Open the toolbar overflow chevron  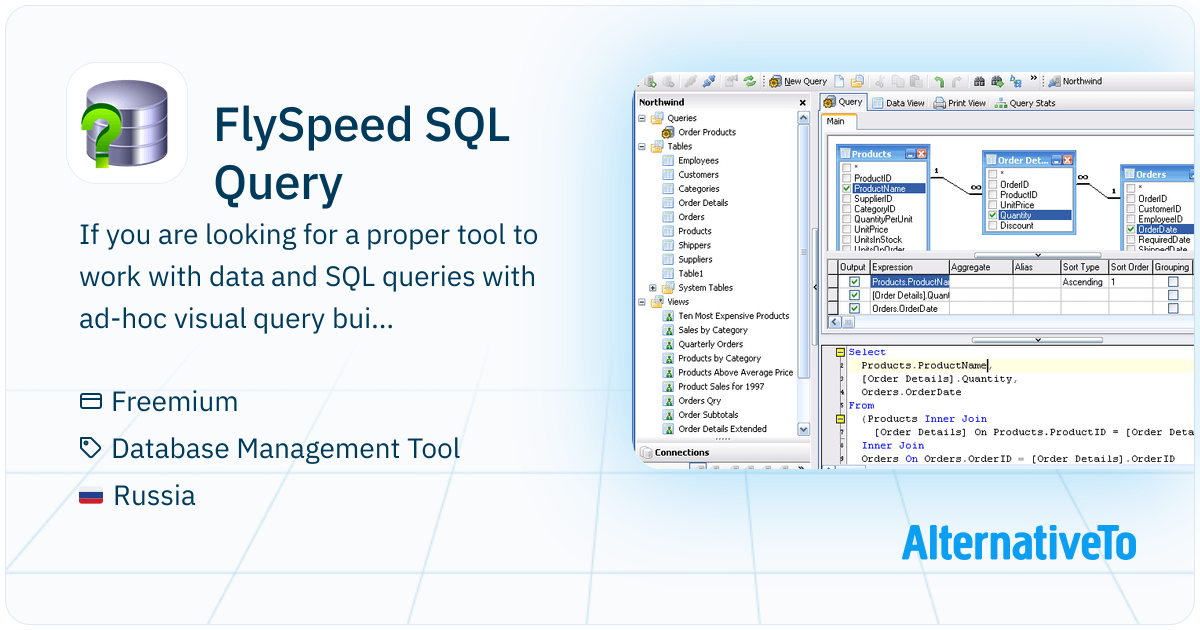[x=1034, y=78]
